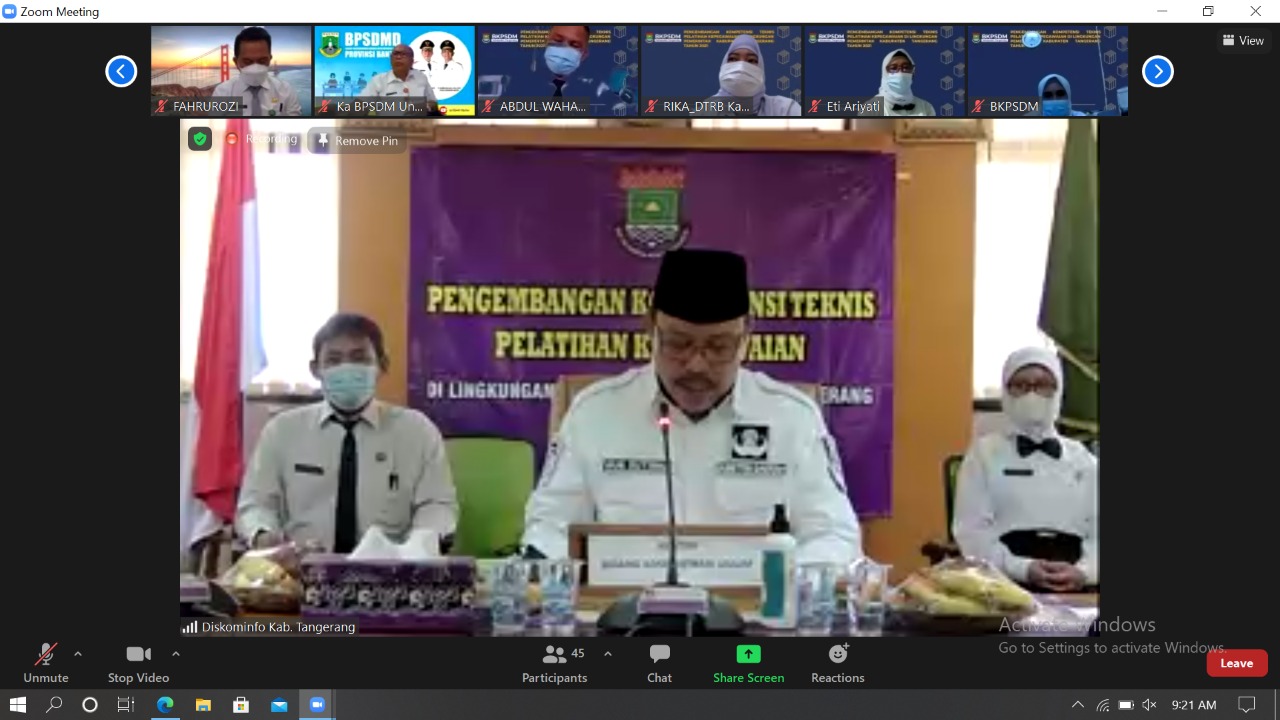Show hidden system tray icons
This screenshot has height=720, width=1280.
coord(1077,705)
